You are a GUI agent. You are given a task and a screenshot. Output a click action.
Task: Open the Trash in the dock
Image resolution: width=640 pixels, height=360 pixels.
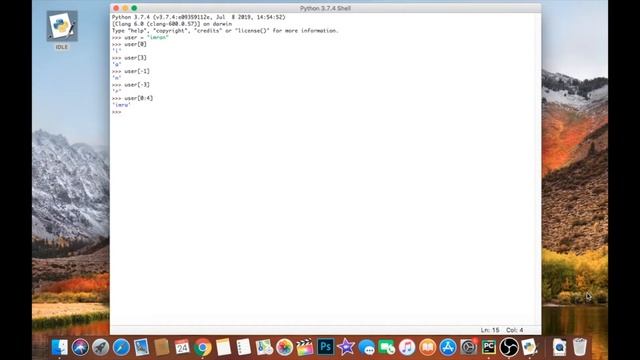[580, 347]
